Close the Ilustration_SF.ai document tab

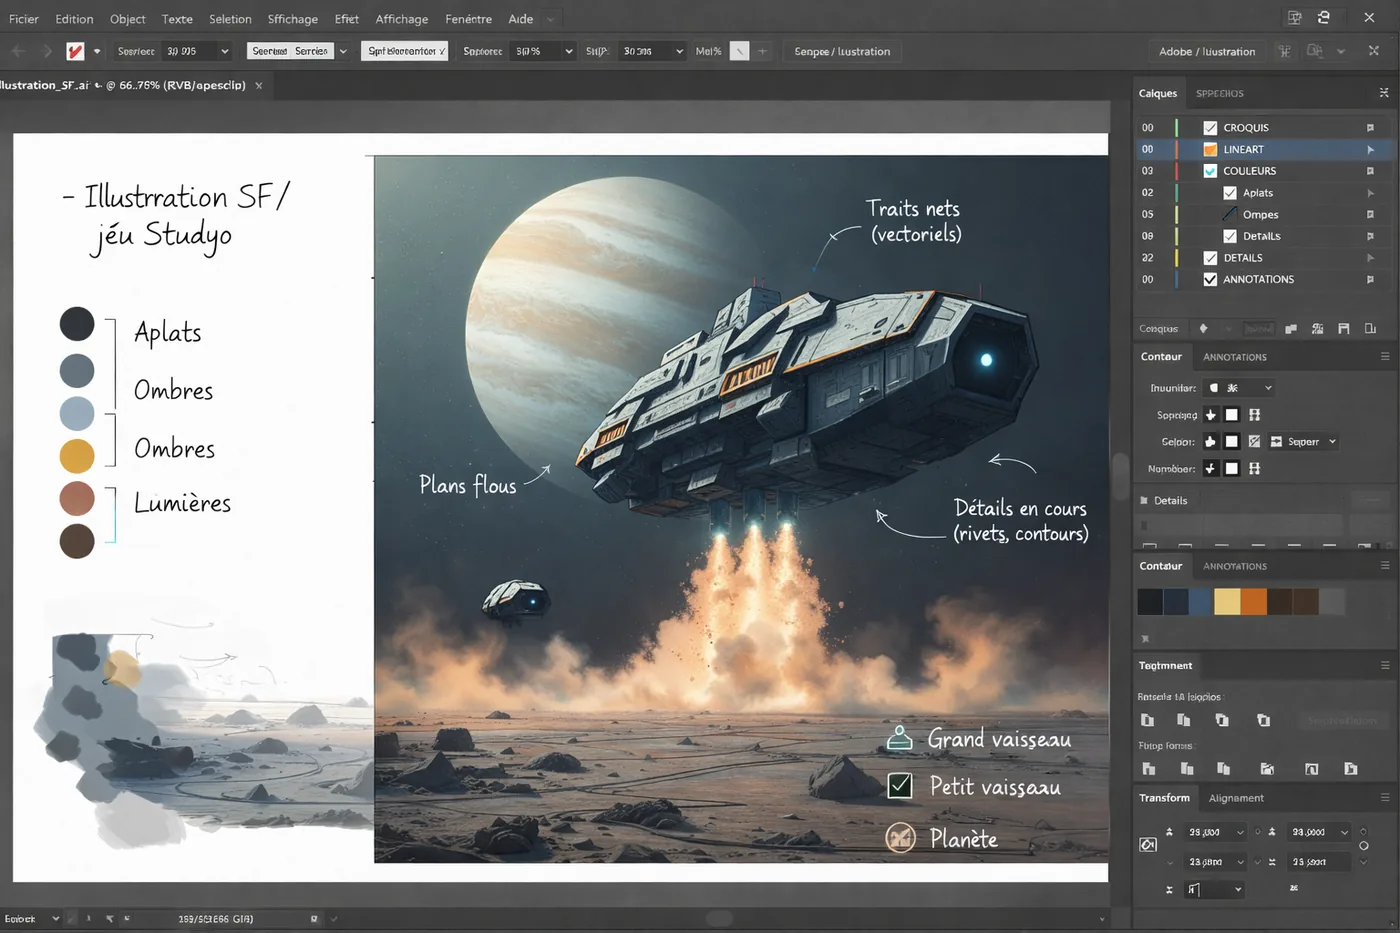click(259, 86)
